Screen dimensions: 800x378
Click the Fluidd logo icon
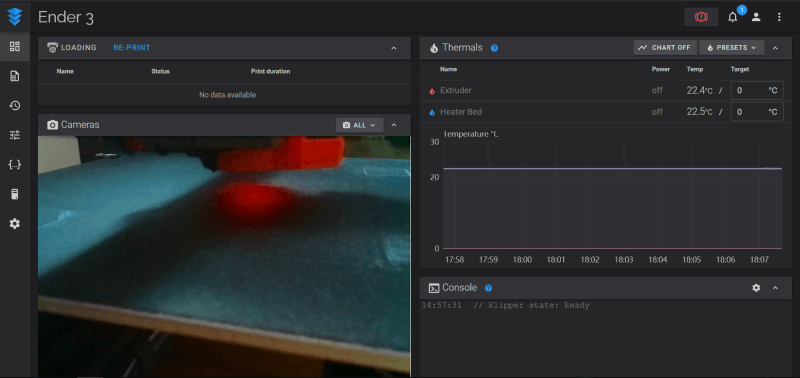[15, 17]
